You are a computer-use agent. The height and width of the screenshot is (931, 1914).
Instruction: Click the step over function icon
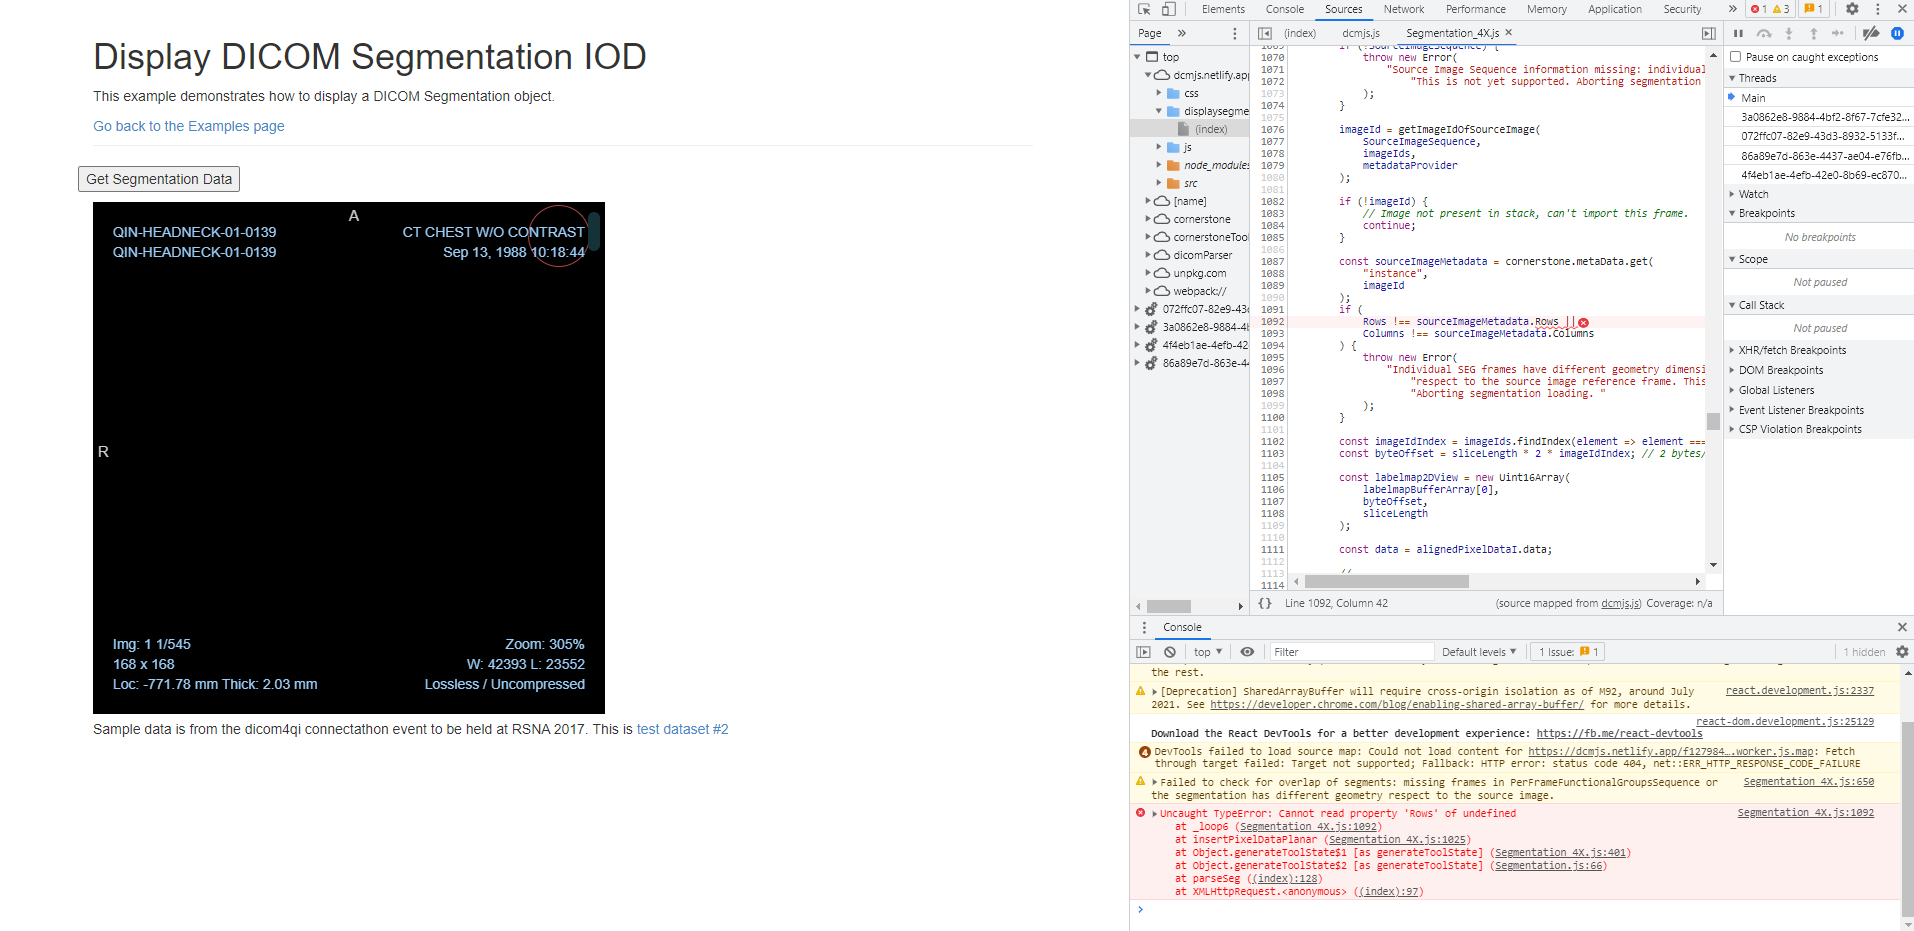point(1764,33)
